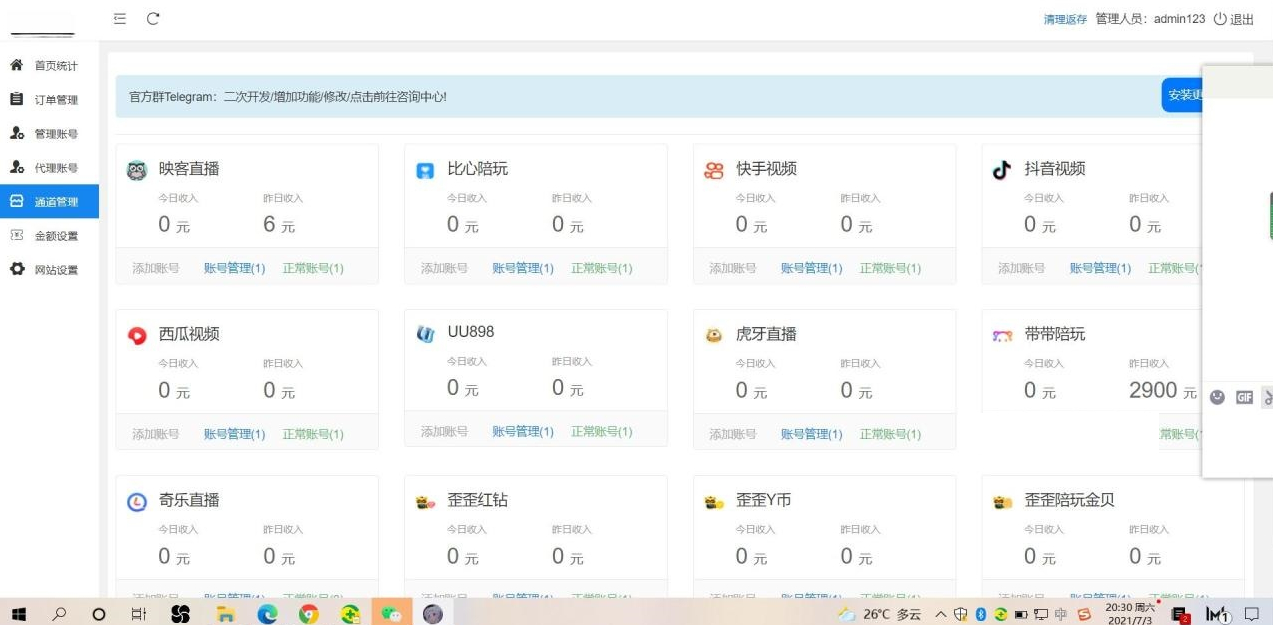Click 添加账号 under 抖音视频
Screen dimensions: 1273x625
pos(1022,268)
